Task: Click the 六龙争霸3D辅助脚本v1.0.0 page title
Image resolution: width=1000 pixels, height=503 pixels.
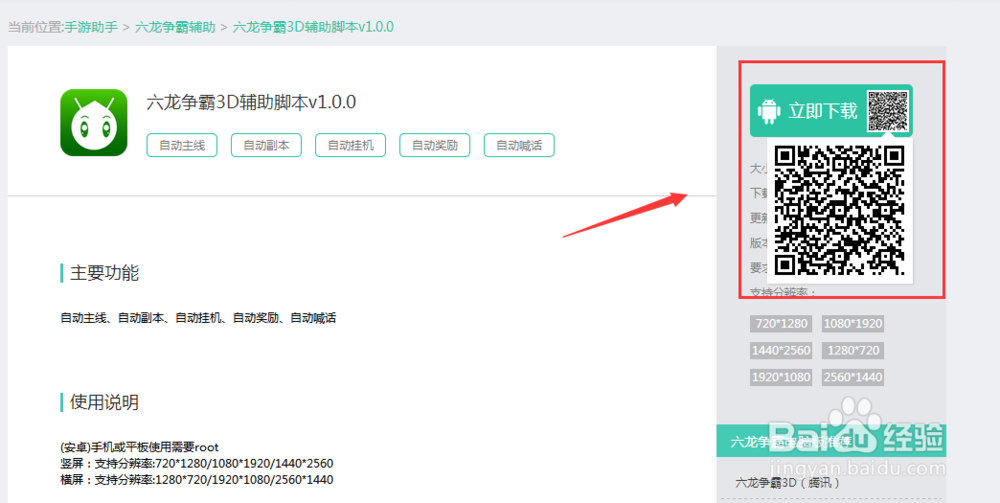Action: click(251, 102)
